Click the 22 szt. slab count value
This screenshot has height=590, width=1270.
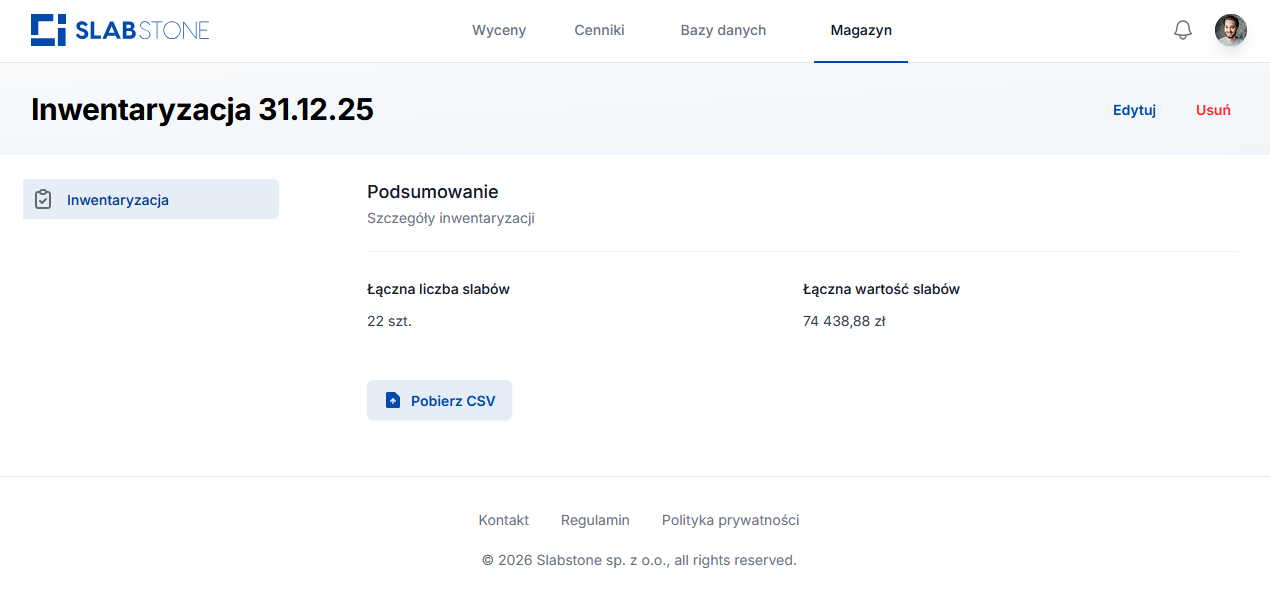coord(389,321)
